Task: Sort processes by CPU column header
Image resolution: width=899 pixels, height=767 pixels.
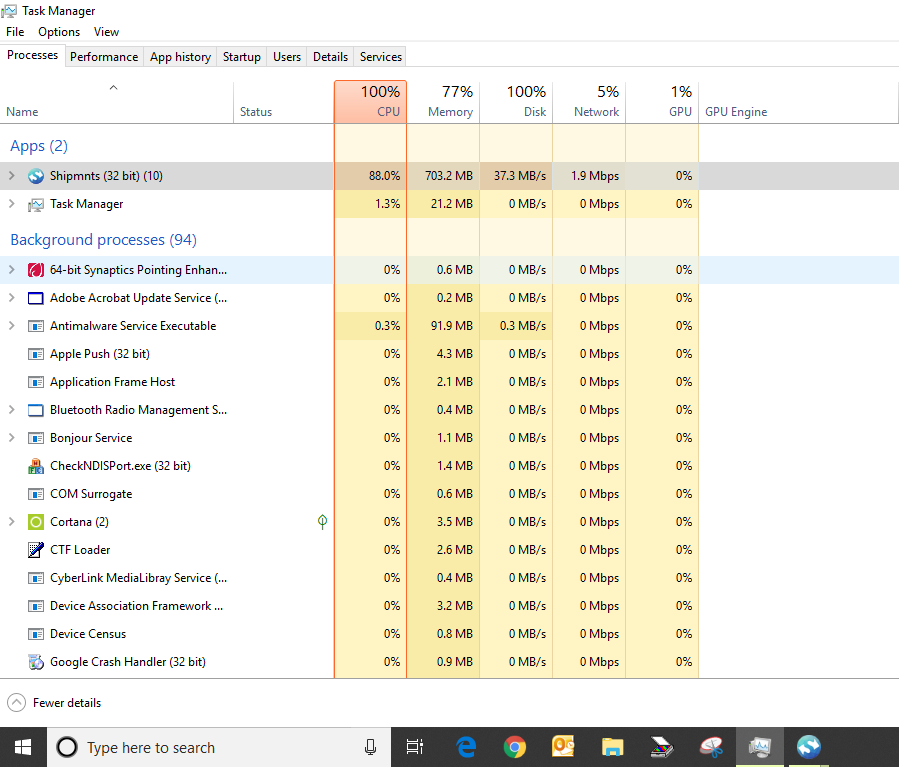Action: click(x=370, y=101)
